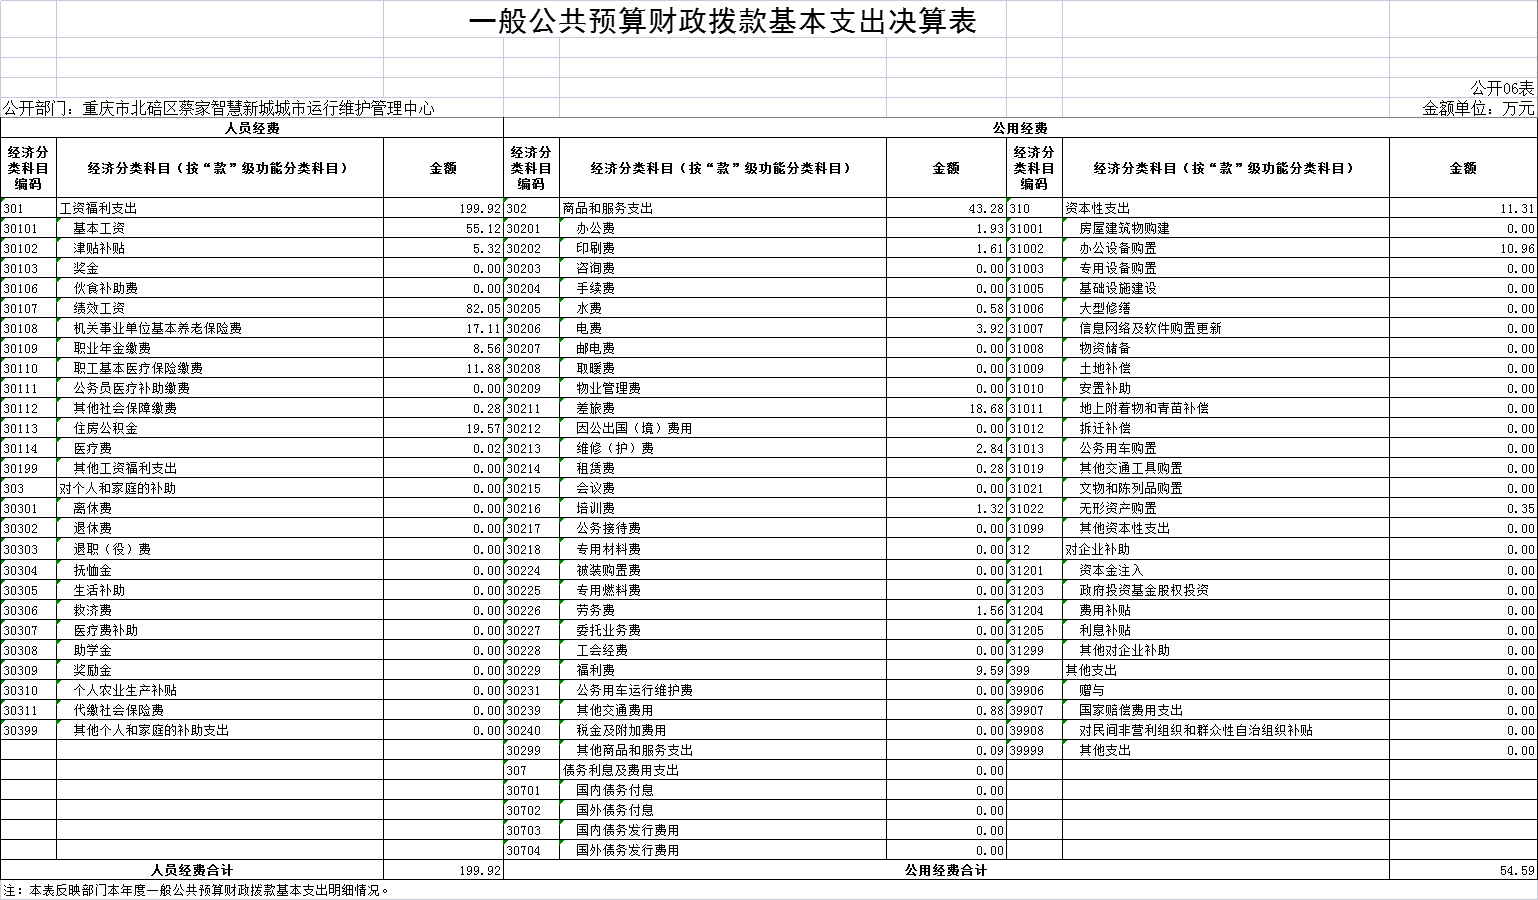Select the 资本性支出 amount 11.31

1463,208
